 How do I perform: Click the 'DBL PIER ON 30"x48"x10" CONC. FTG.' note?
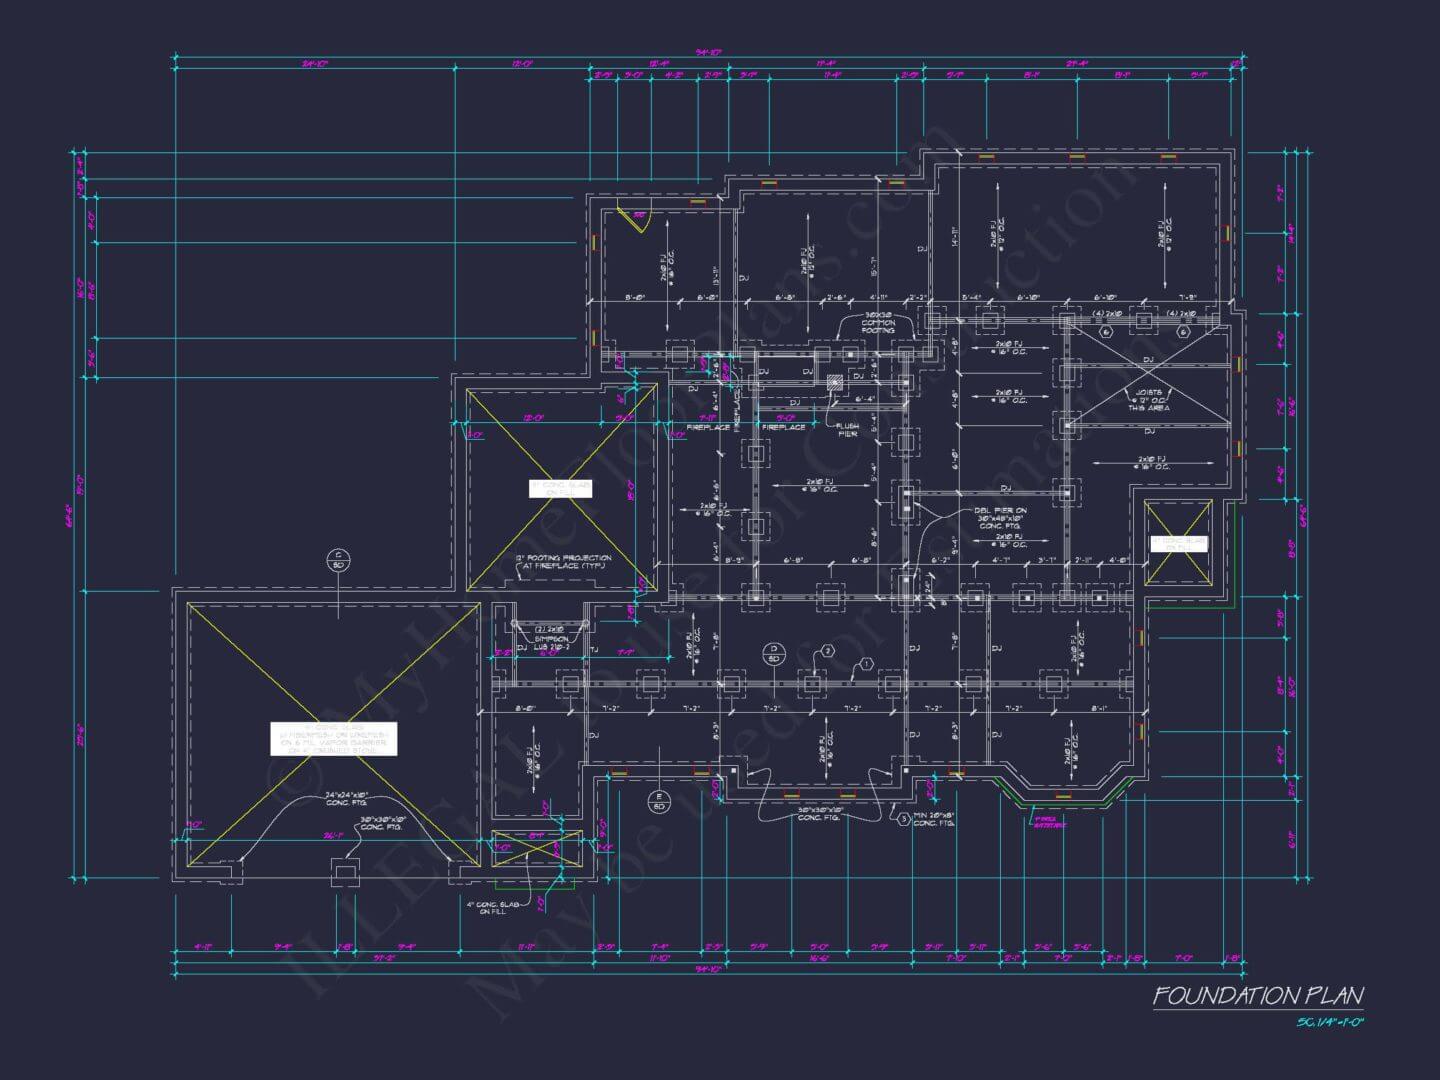(x=1000, y=517)
